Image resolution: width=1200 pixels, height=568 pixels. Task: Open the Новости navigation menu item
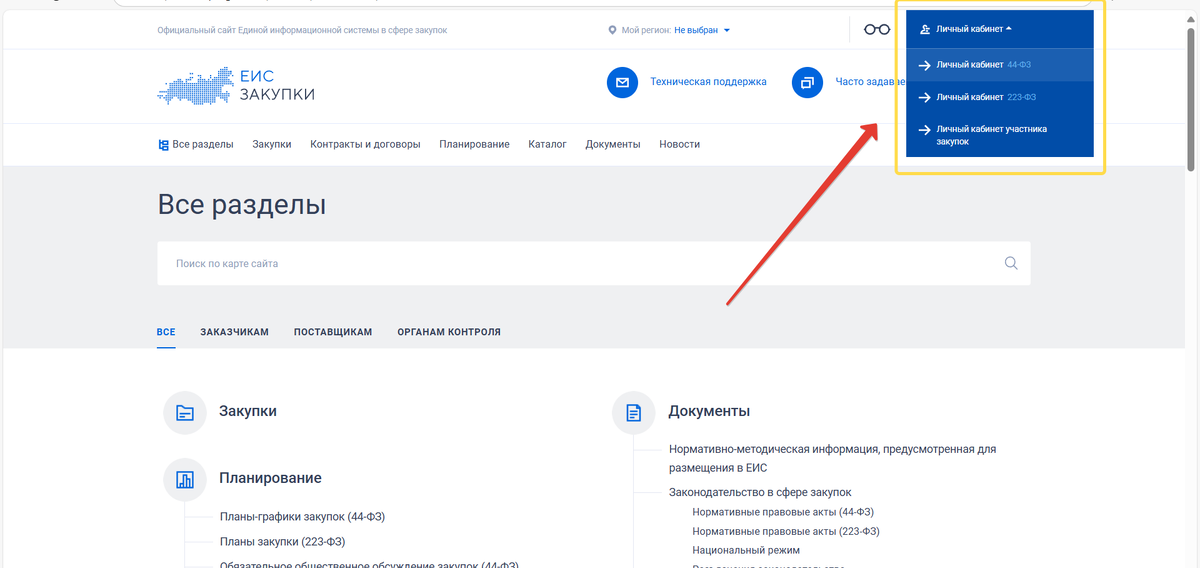click(679, 144)
